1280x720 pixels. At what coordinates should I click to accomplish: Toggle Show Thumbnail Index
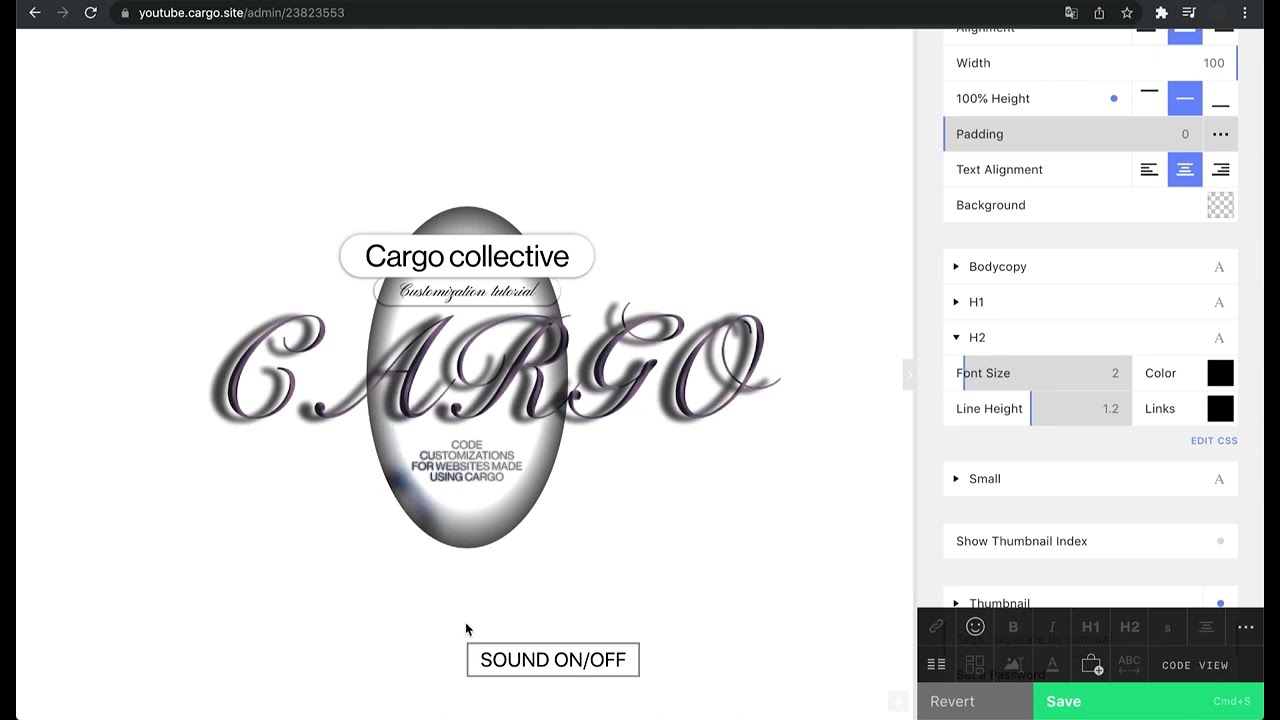coord(1220,541)
